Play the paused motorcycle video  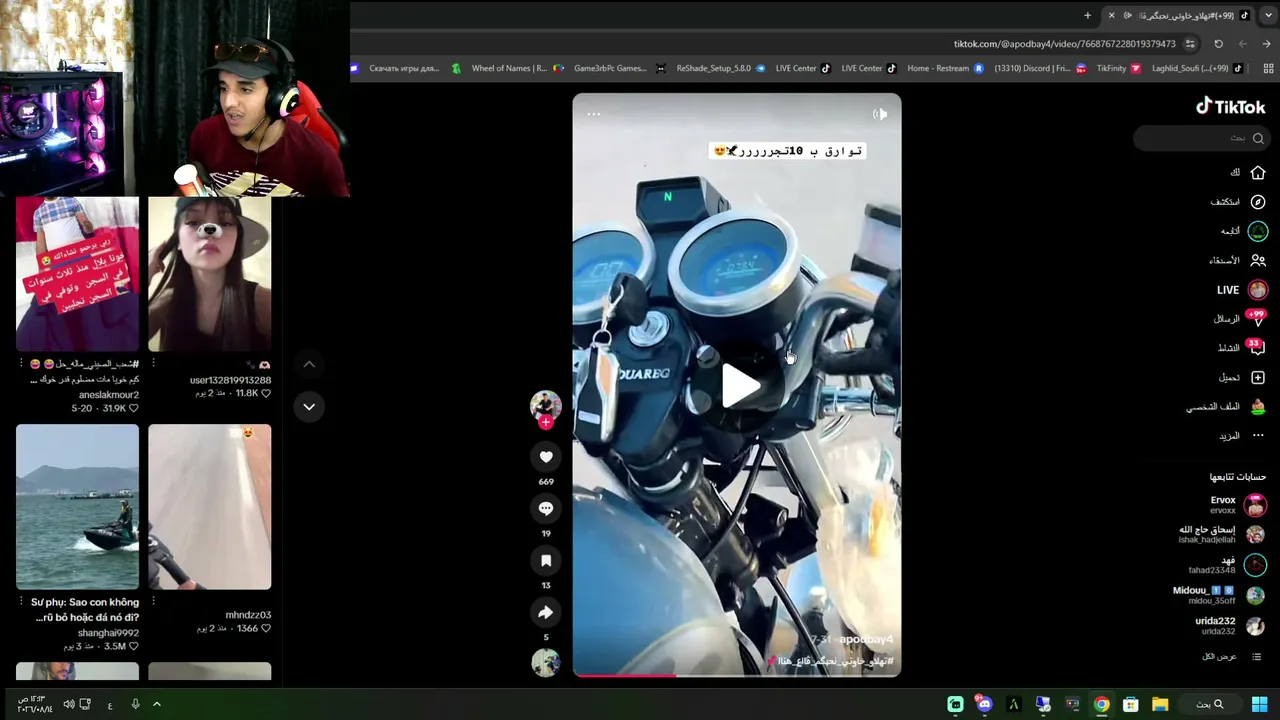click(x=741, y=386)
